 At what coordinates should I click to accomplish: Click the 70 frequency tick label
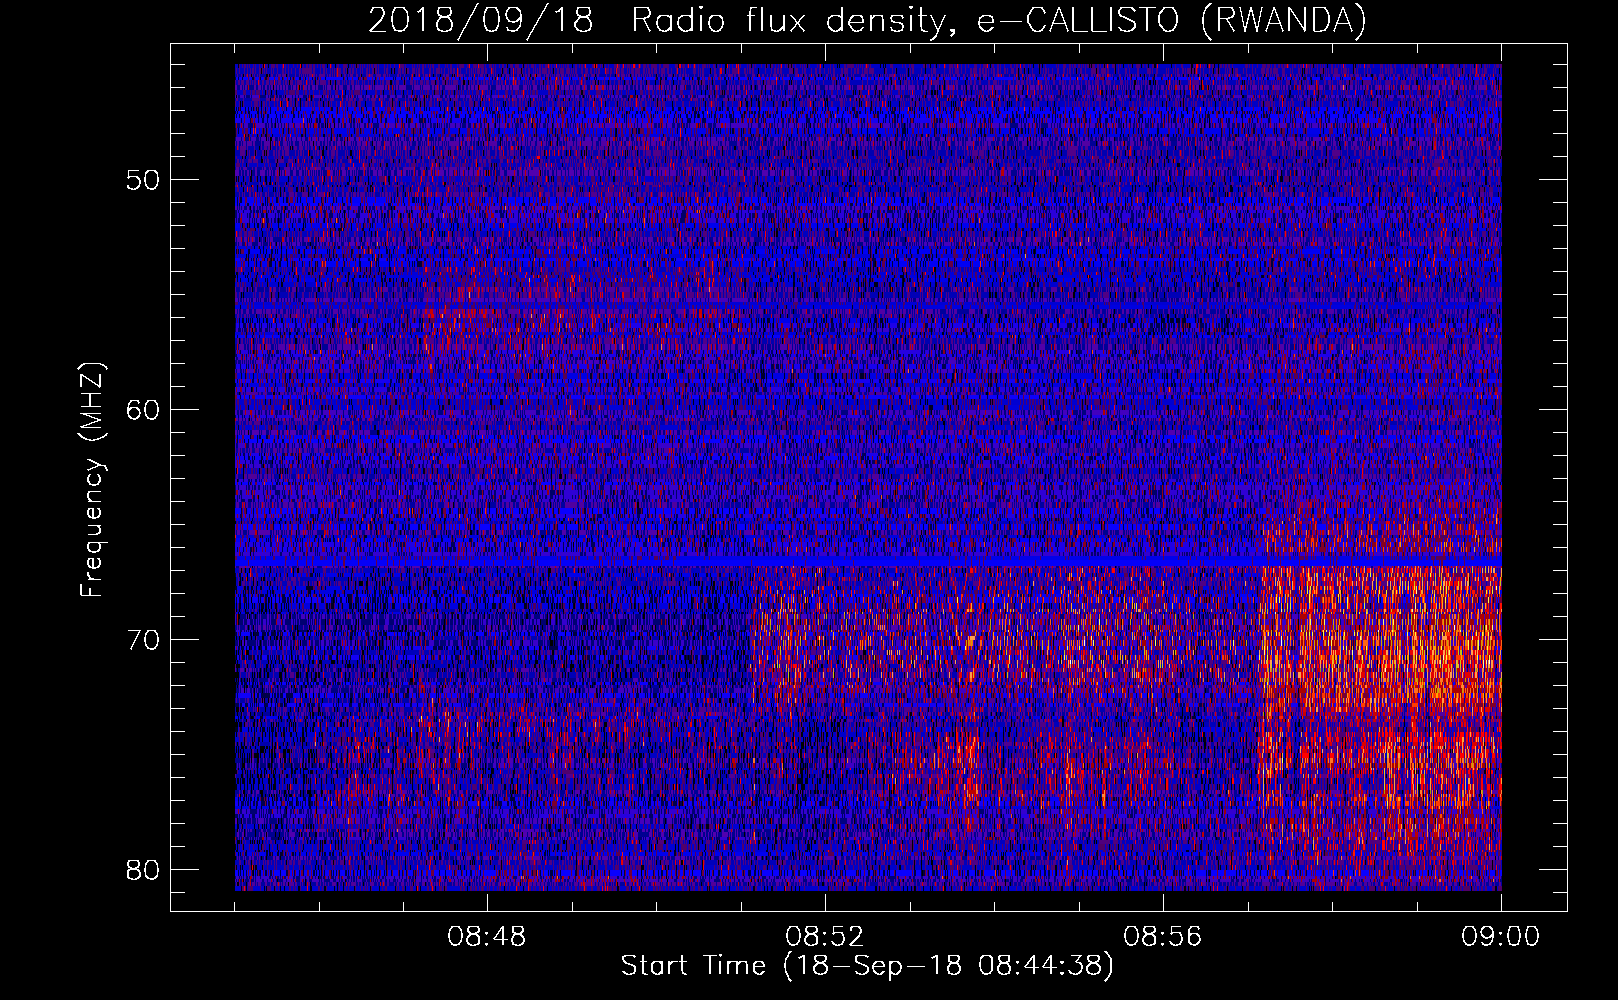point(144,640)
